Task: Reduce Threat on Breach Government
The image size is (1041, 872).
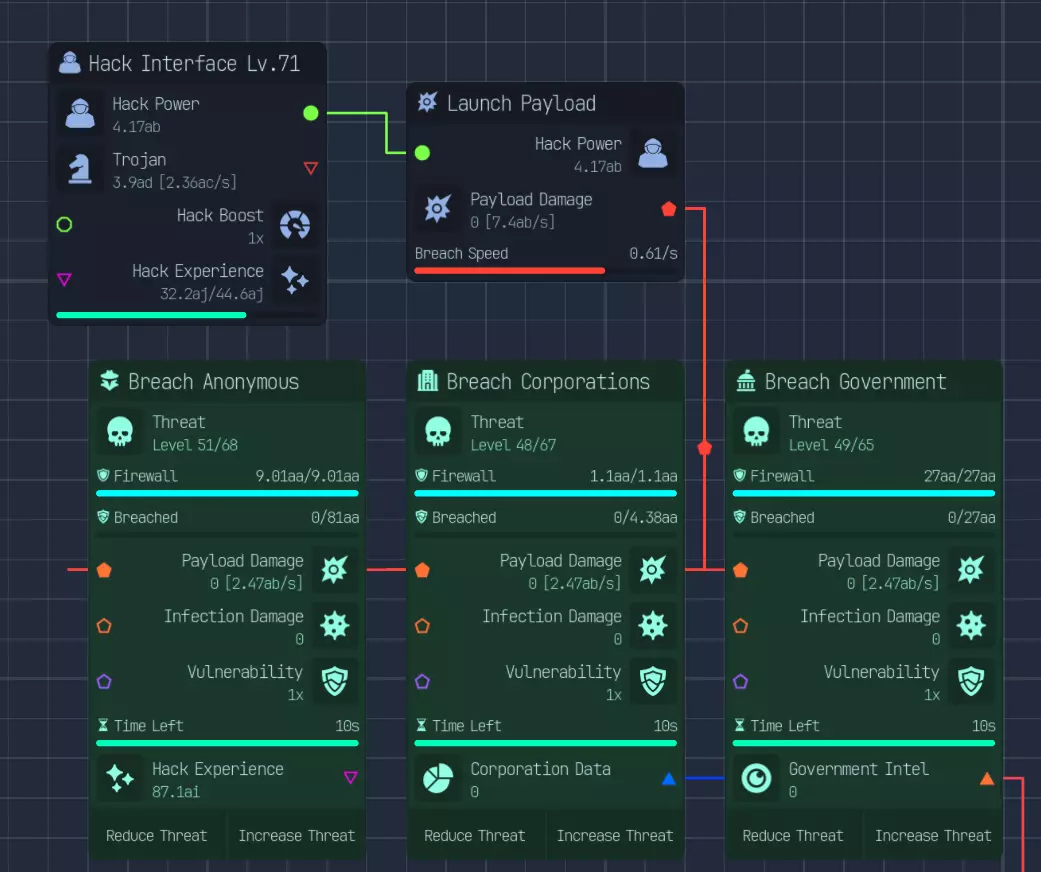Action: pyautogui.click(x=793, y=835)
